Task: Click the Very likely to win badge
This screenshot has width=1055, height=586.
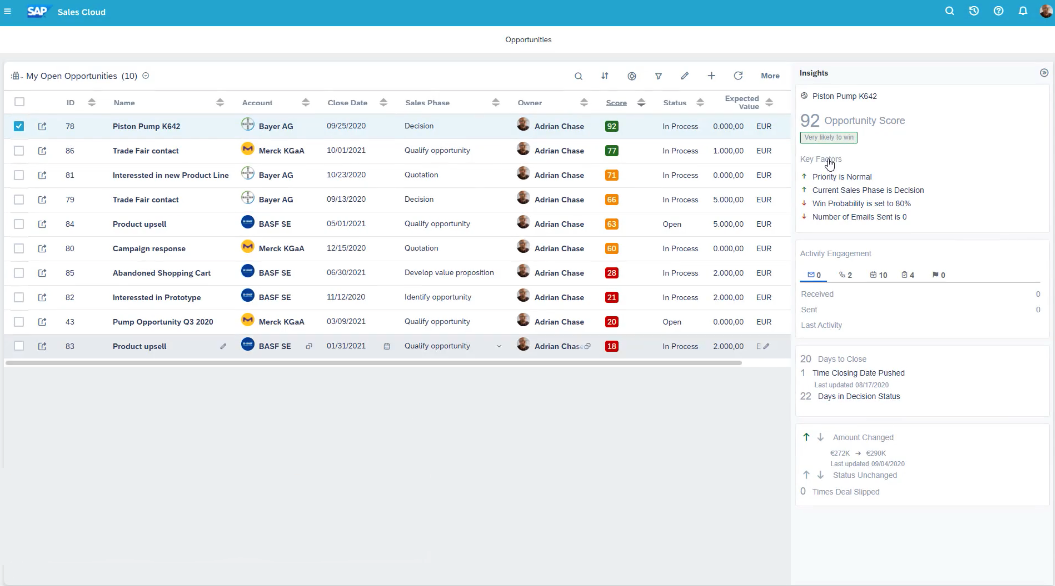Action: pos(829,137)
